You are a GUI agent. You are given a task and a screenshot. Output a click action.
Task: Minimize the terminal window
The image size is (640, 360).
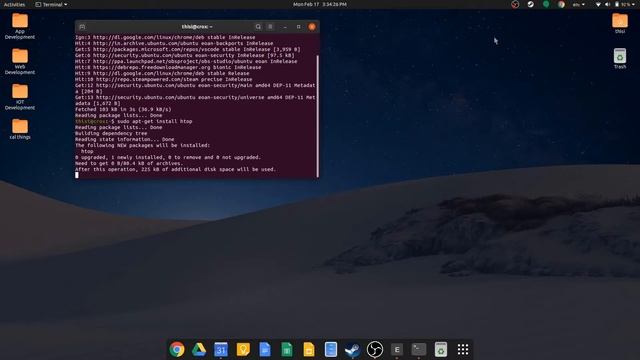coord(285,27)
